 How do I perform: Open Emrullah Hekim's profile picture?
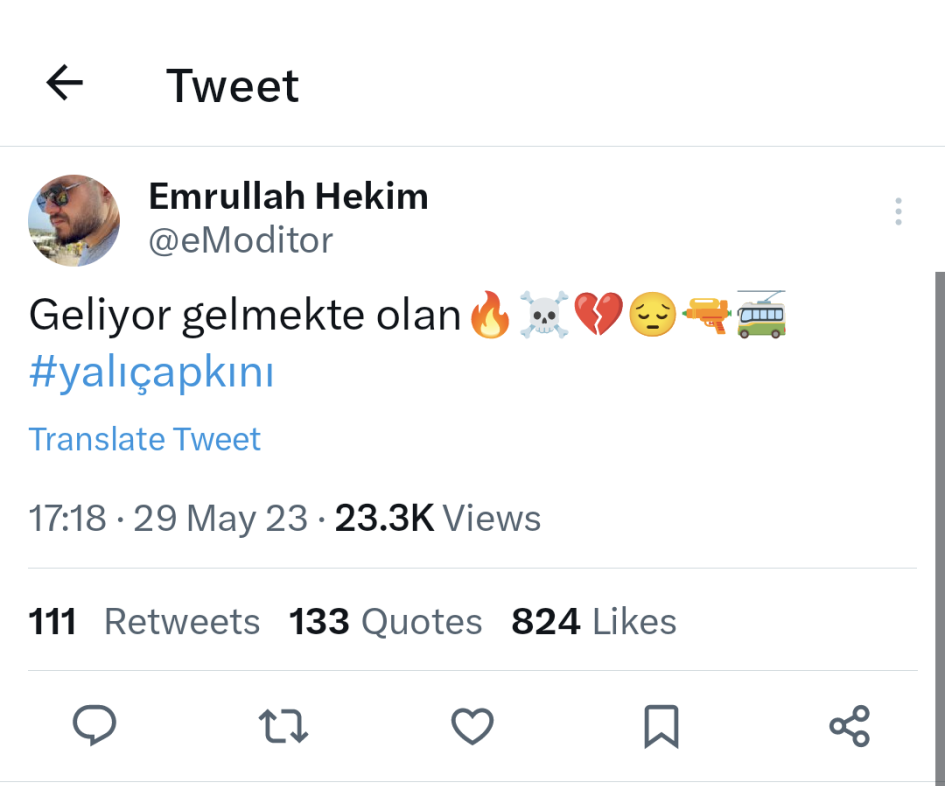click(x=74, y=220)
